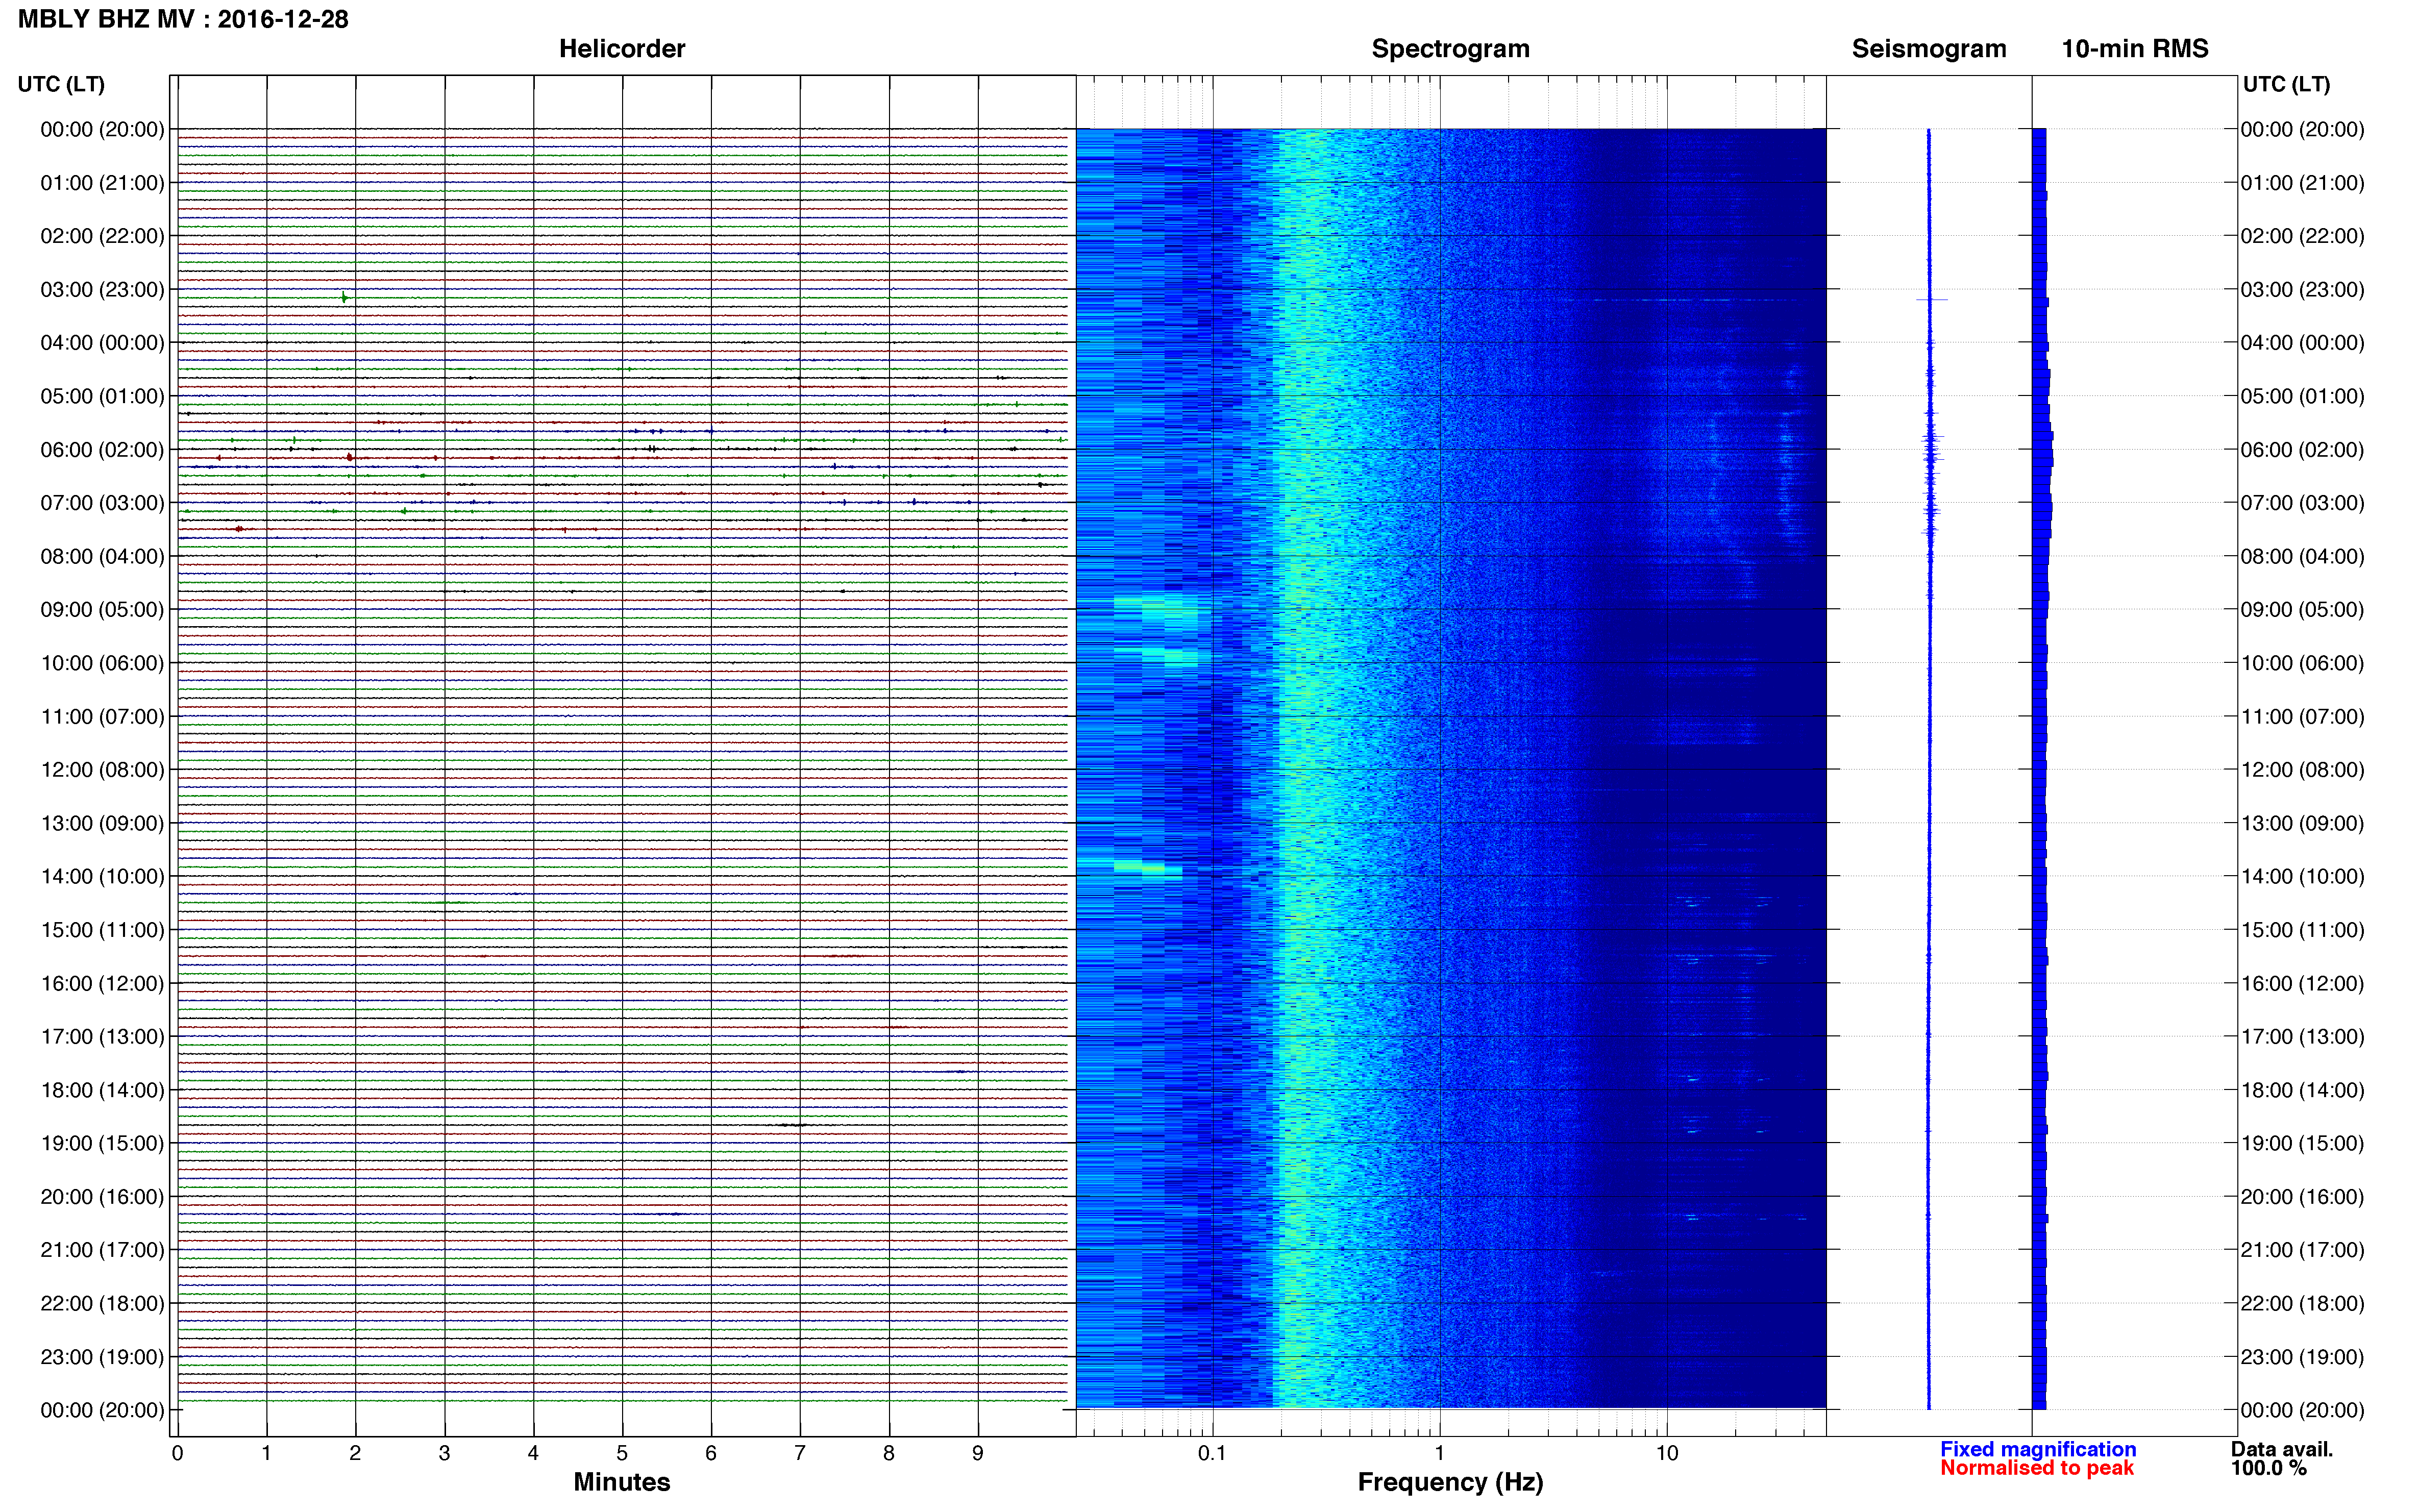2419x1512 pixels.
Task: Click the '0' tick on the Minutes axis
Action: click(177, 1453)
